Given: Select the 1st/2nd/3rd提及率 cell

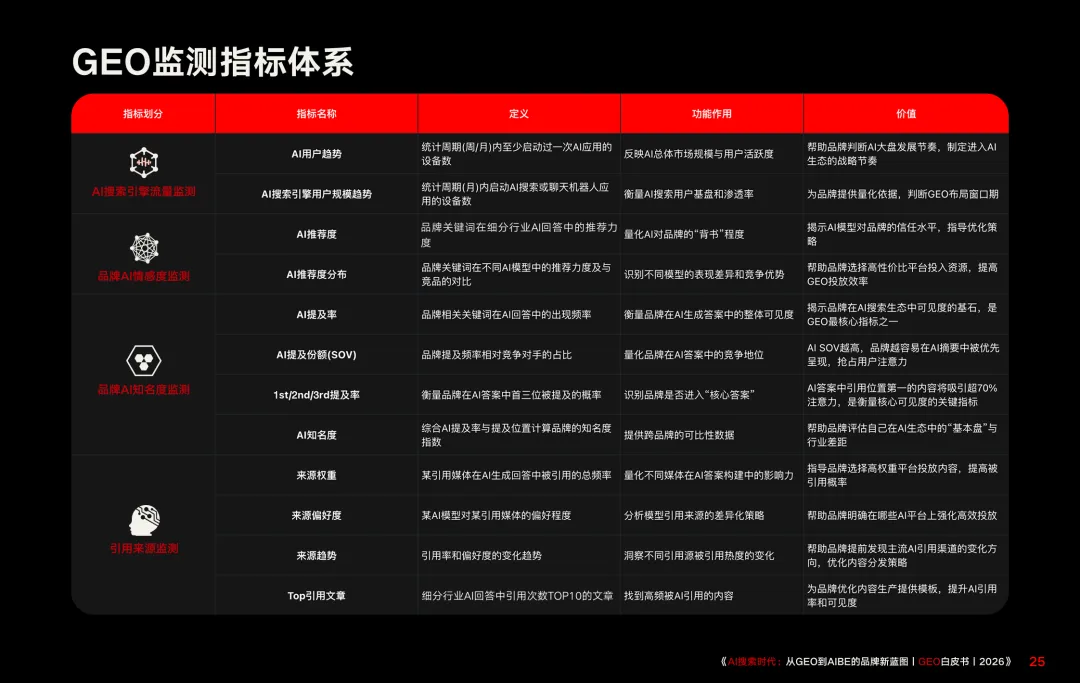Looking at the screenshot, I should coord(317,395).
